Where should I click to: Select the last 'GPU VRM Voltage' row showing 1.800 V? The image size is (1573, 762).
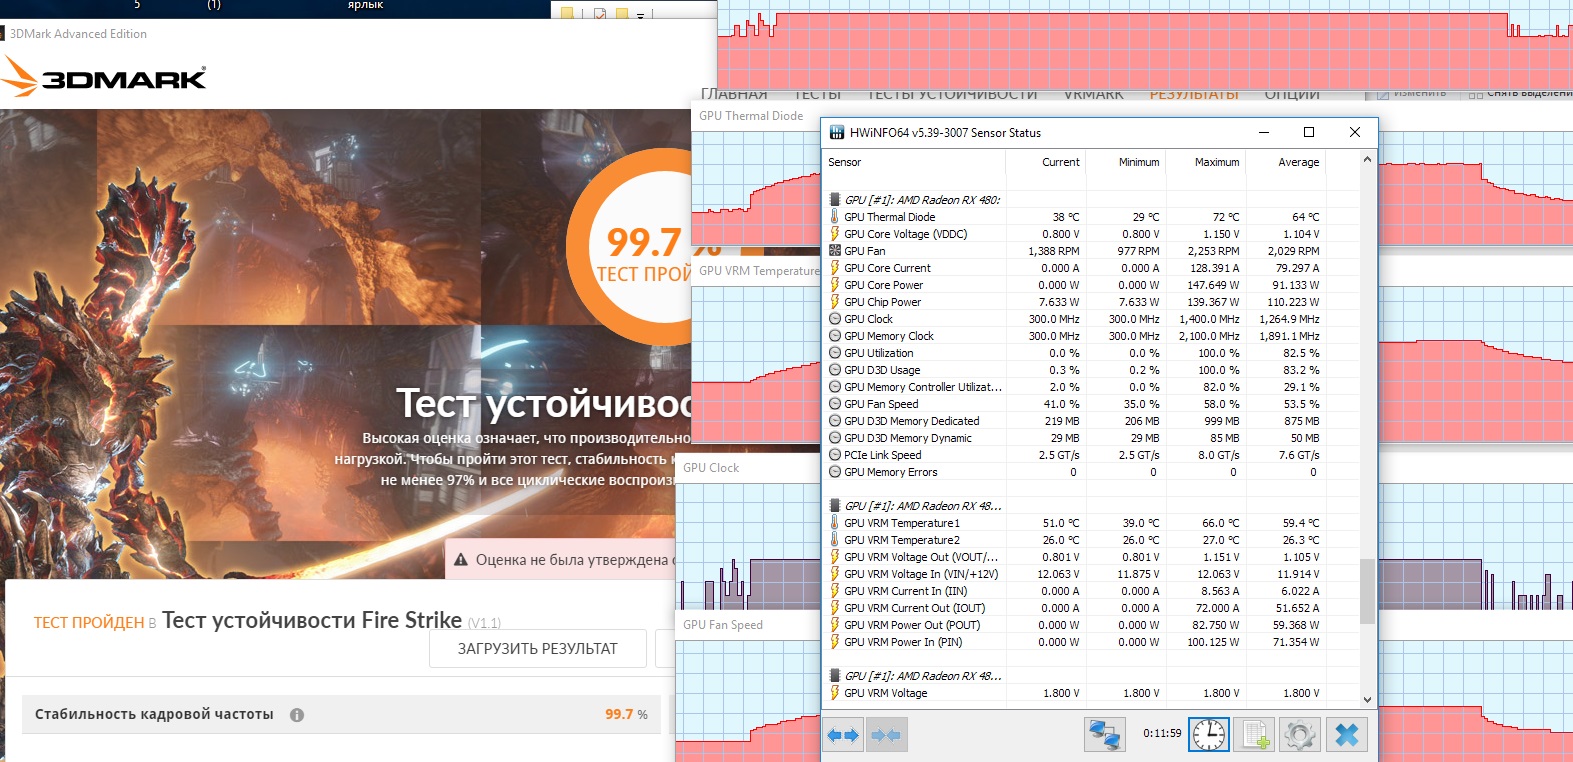[1091, 693]
